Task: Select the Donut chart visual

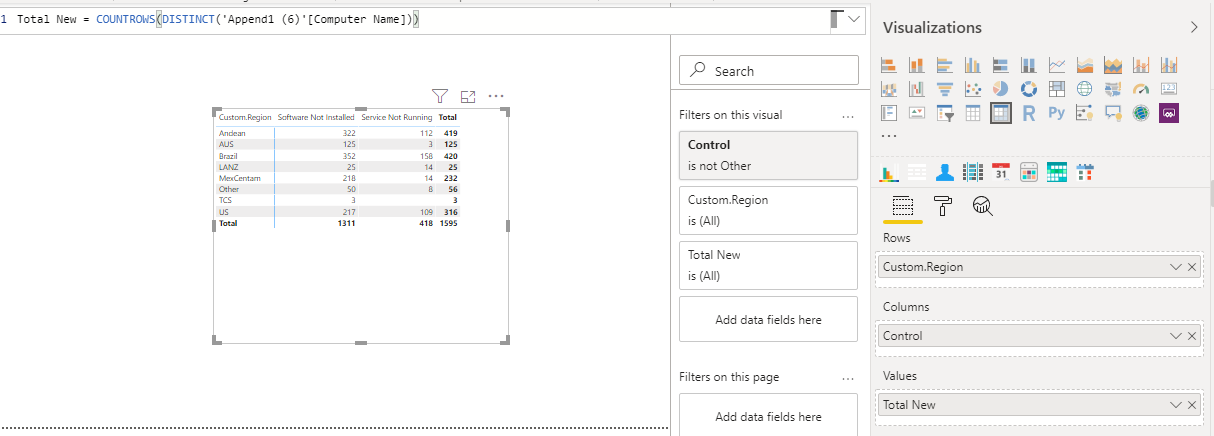Action: (1028, 89)
